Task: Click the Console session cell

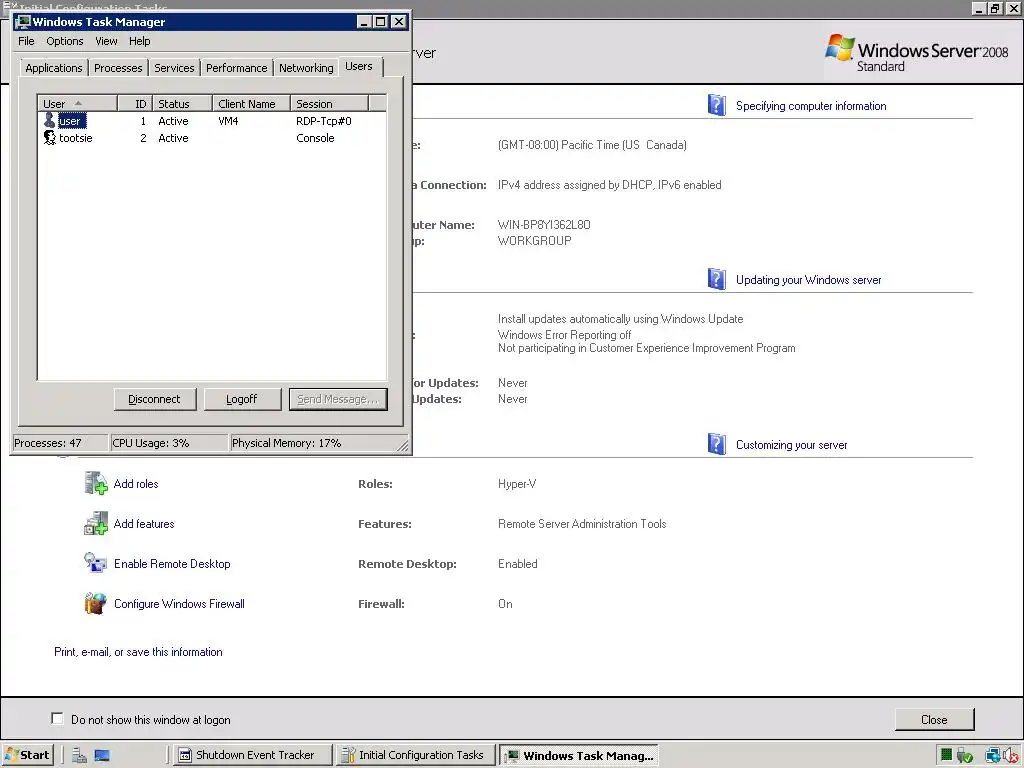Action: tap(315, 138)
